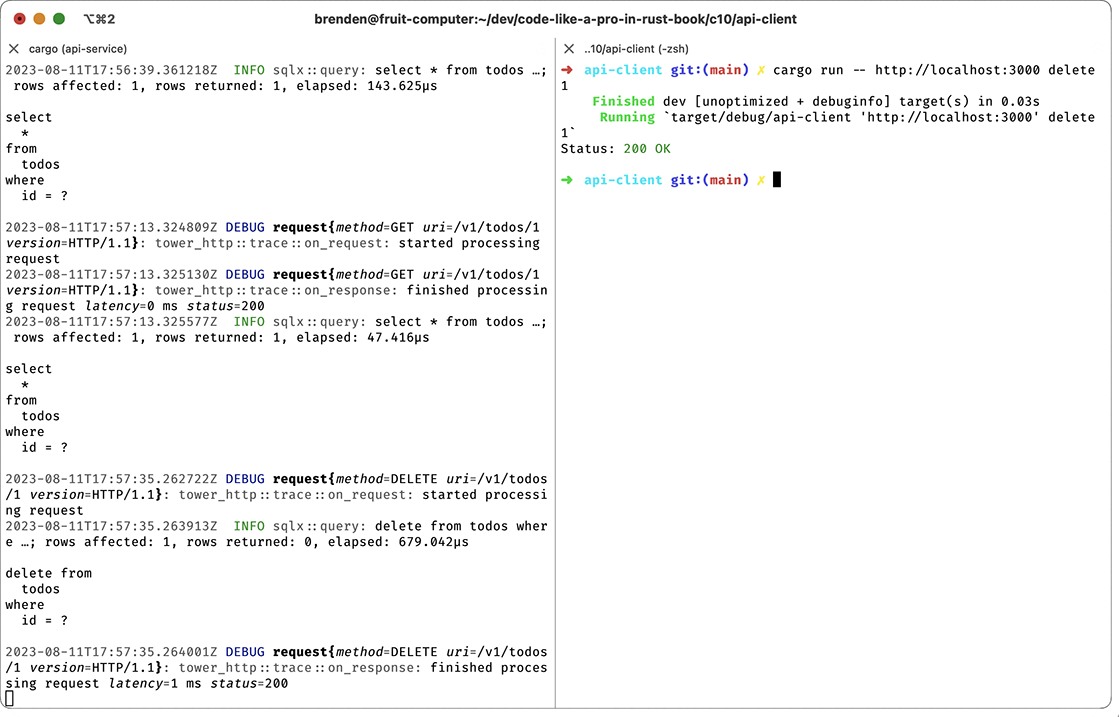1119x717 pixels.
Task: Click 'latency=0 ms' in GET response log
Action: point(131,305)
